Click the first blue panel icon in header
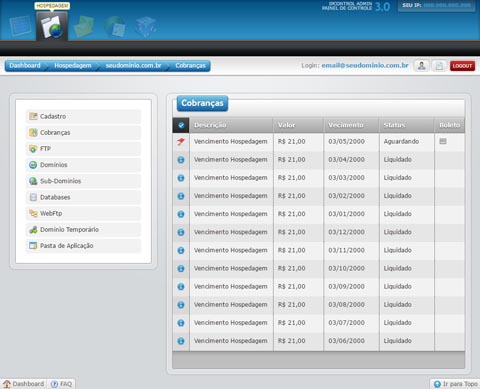The height and width of the screenshot is (389, 480). click(20, 26)
